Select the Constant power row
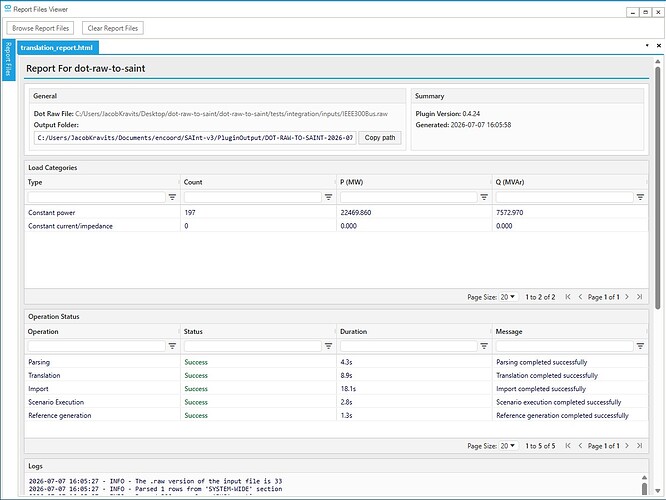The height and width of the screenshot is (500, 666). [x=336, y=212]
